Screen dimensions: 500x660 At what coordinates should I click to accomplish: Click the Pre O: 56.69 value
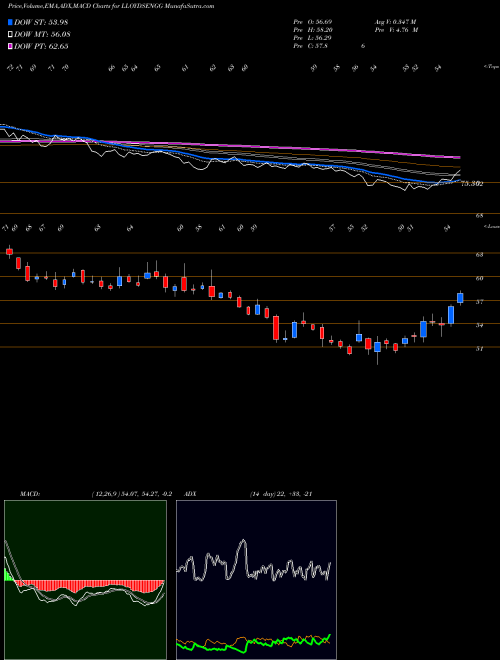(x=314, y=22)
